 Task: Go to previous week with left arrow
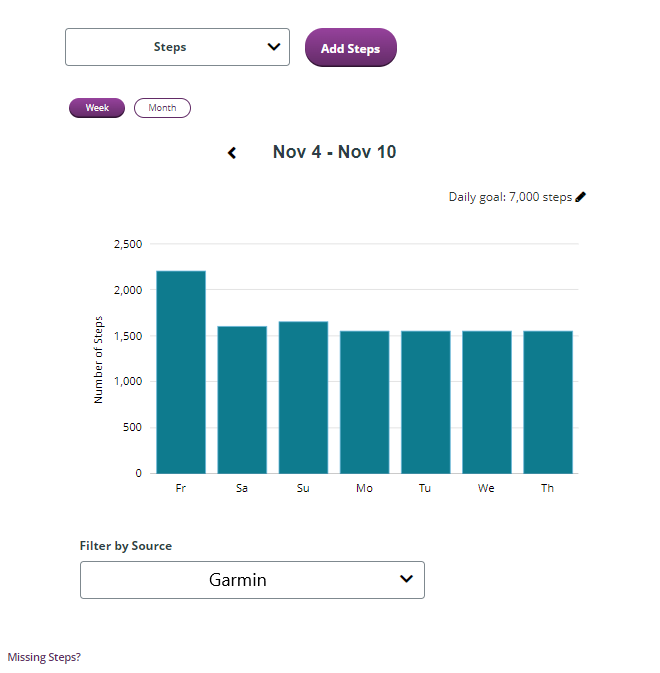click(x=232, y=153)
